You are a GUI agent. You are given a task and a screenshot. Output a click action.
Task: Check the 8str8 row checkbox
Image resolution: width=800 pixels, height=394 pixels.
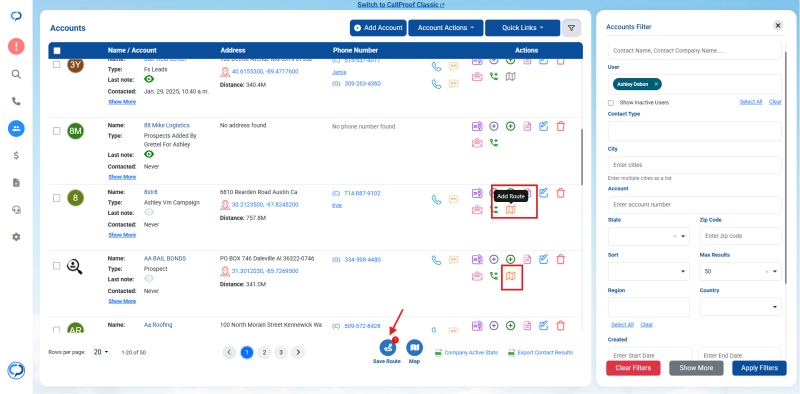point(57,198)
